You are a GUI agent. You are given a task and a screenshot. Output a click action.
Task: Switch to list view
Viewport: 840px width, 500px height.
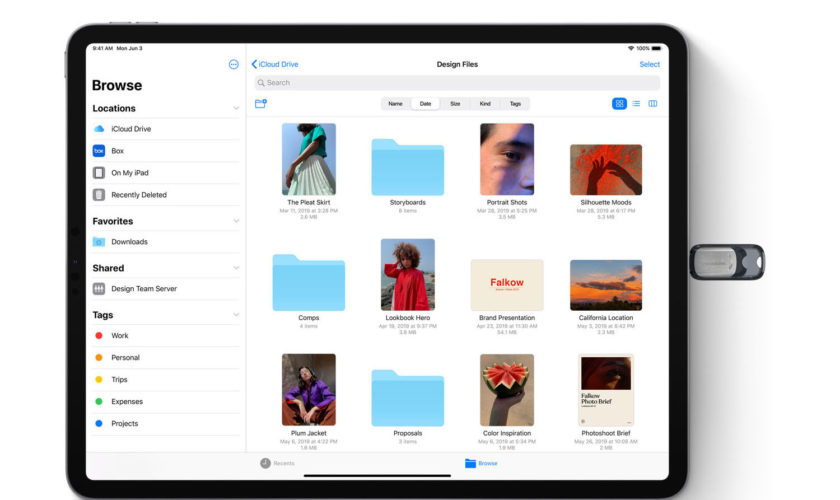pos(636,104)
